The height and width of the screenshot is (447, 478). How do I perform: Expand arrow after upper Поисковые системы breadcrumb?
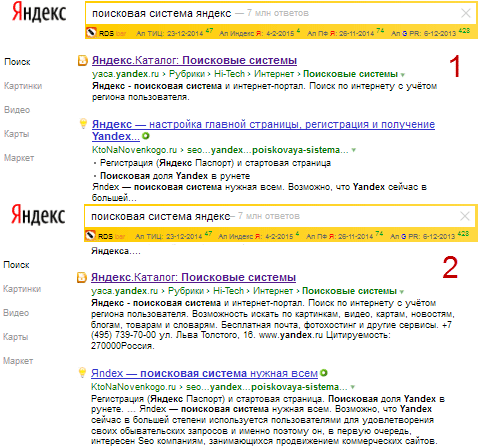[403, 75]
